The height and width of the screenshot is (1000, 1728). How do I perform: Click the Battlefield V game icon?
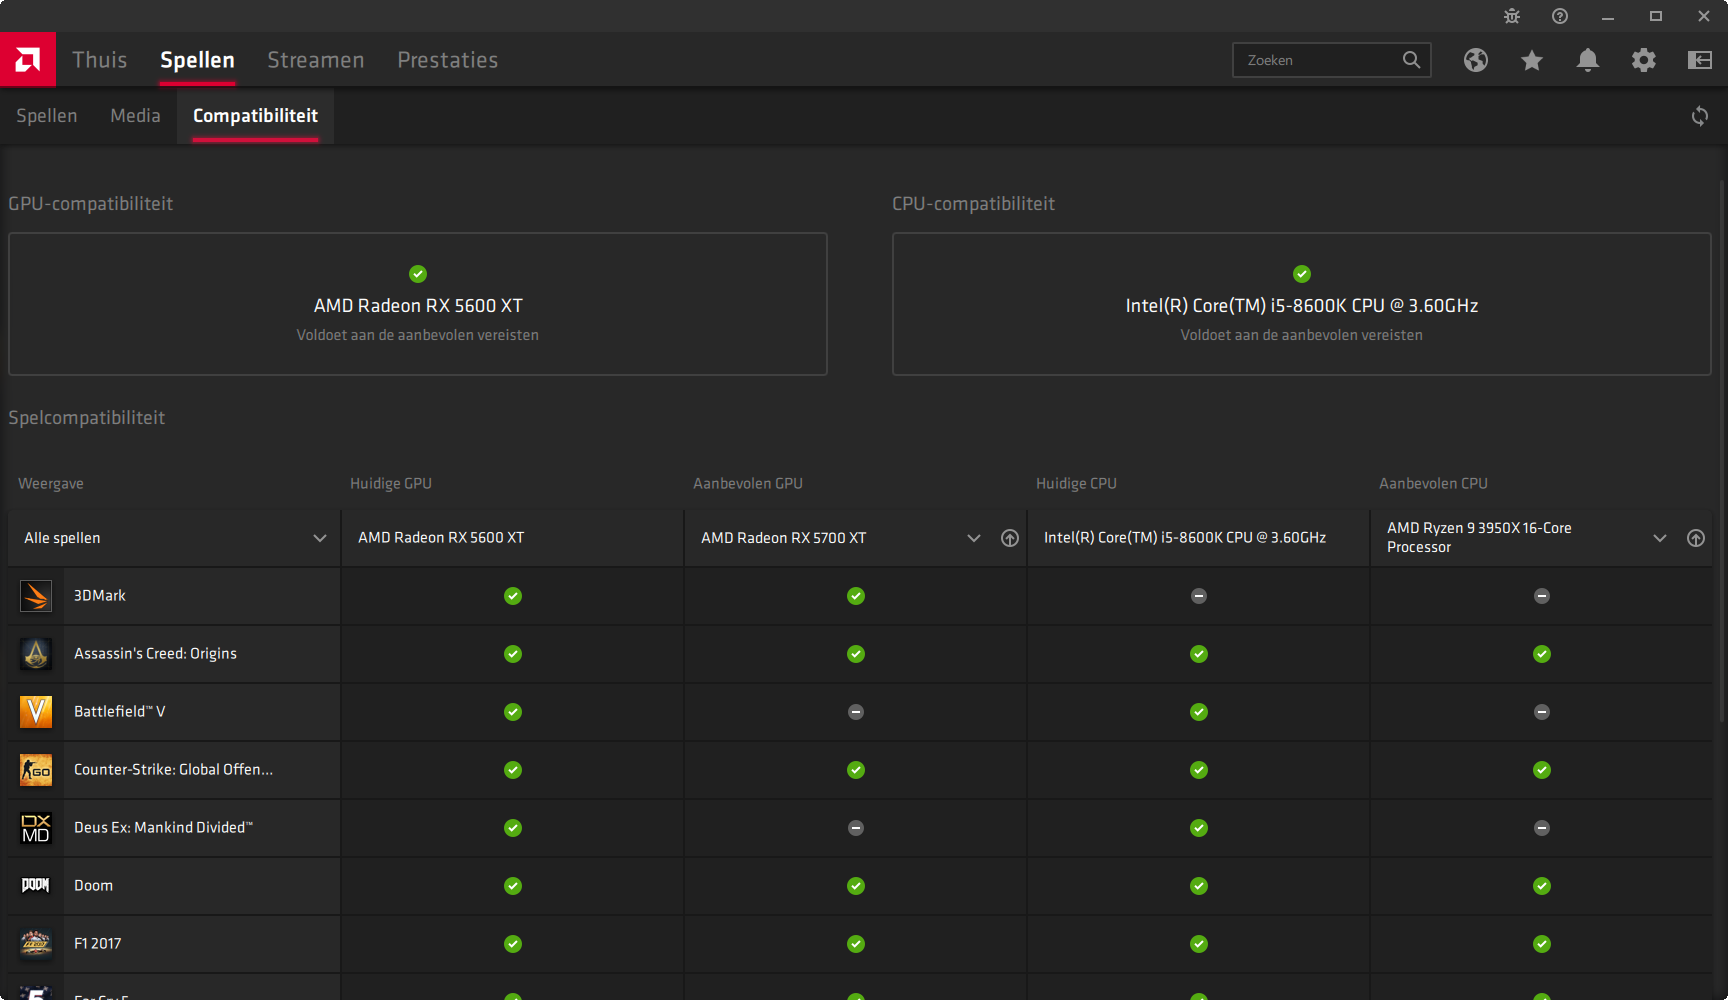(36, 712)
